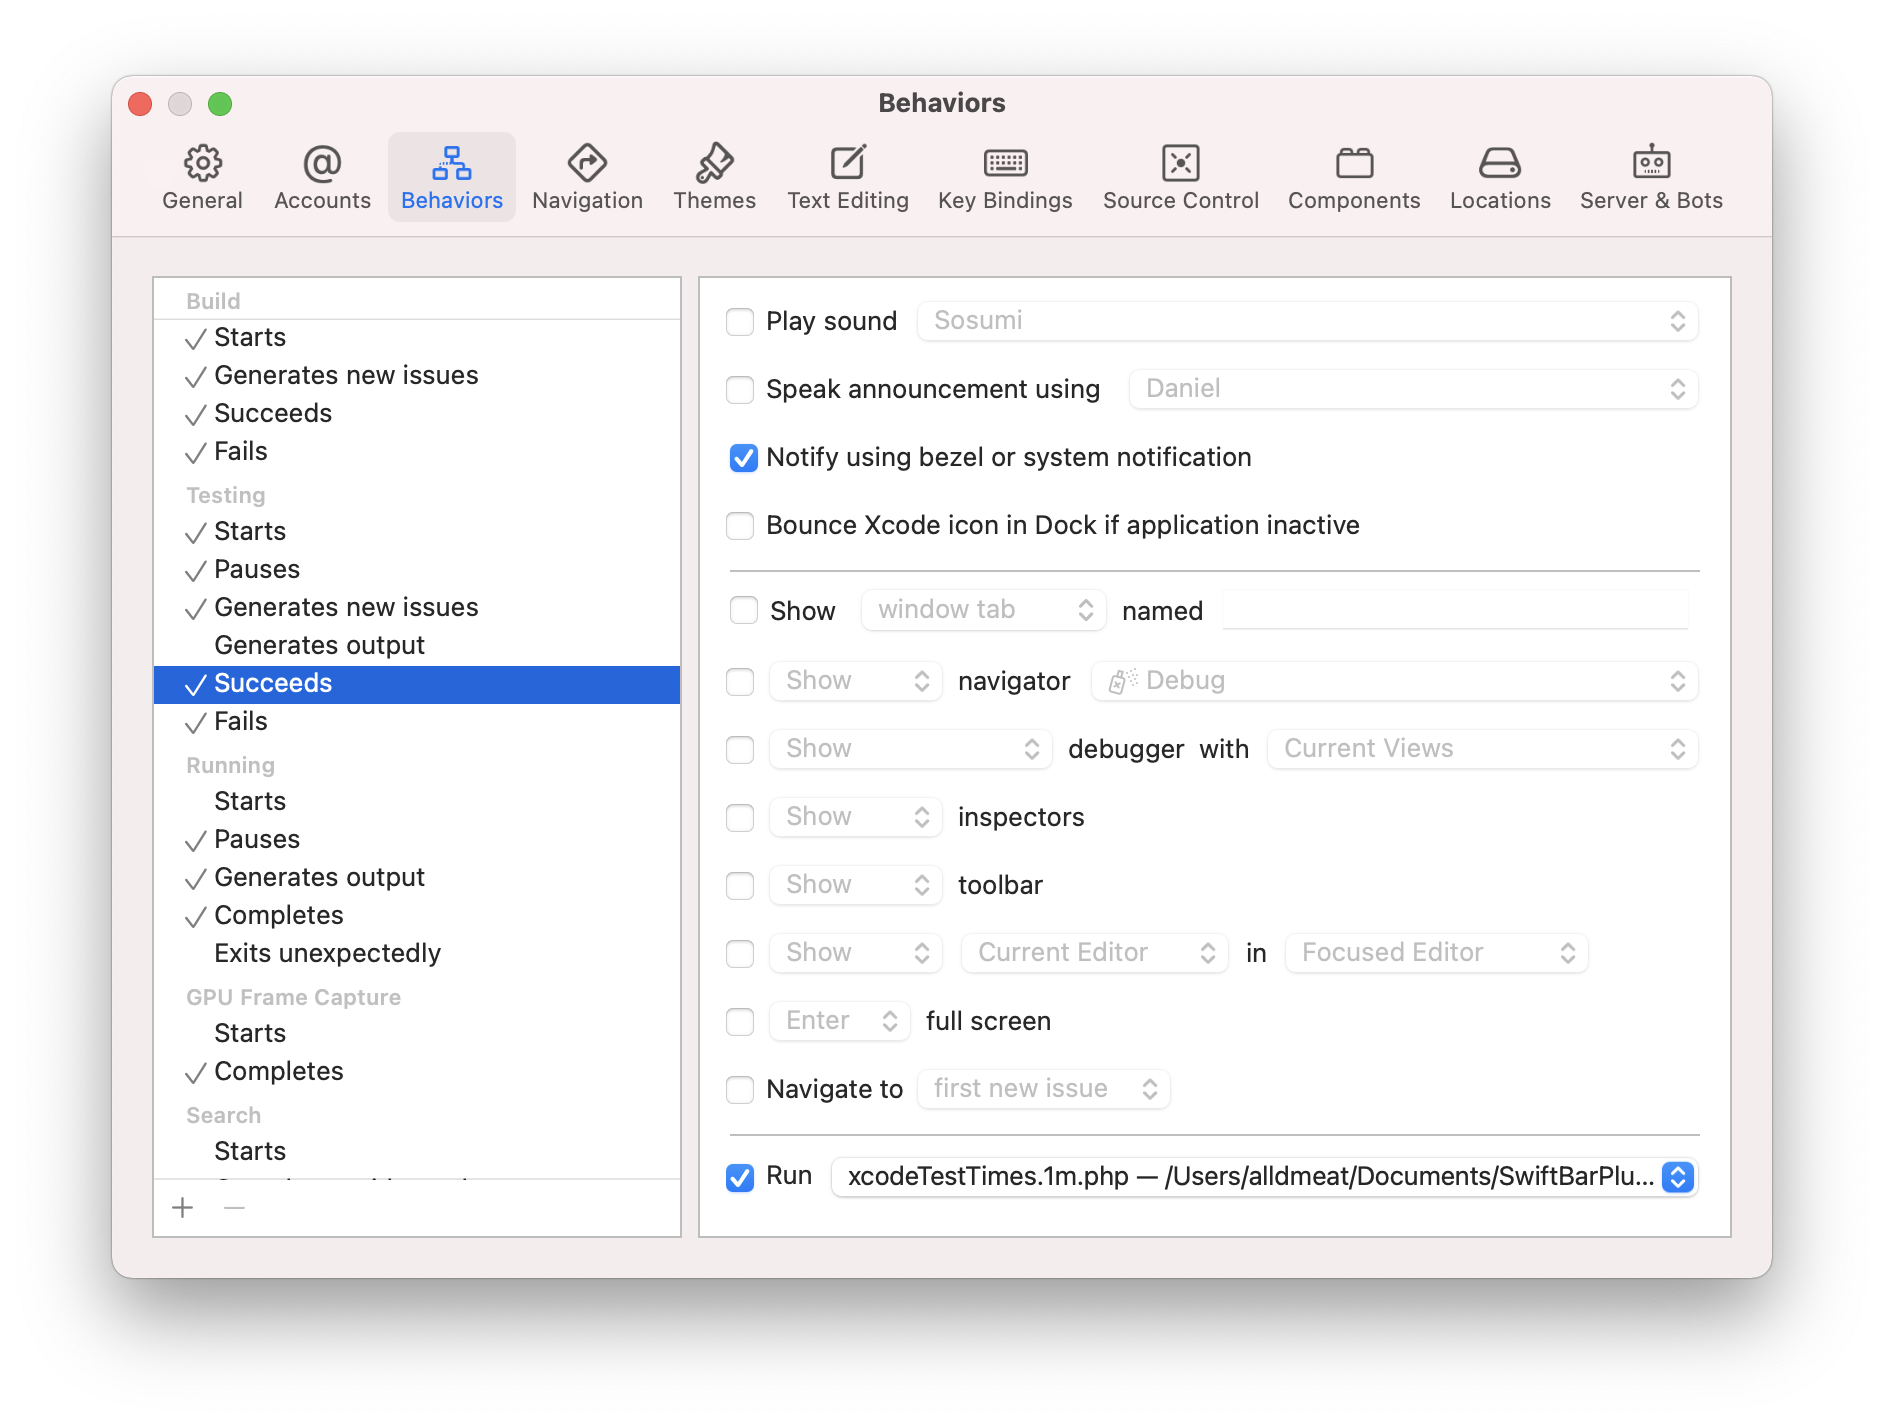
Task: Check the Current Editor row checkbox
Action: (740, 954)
